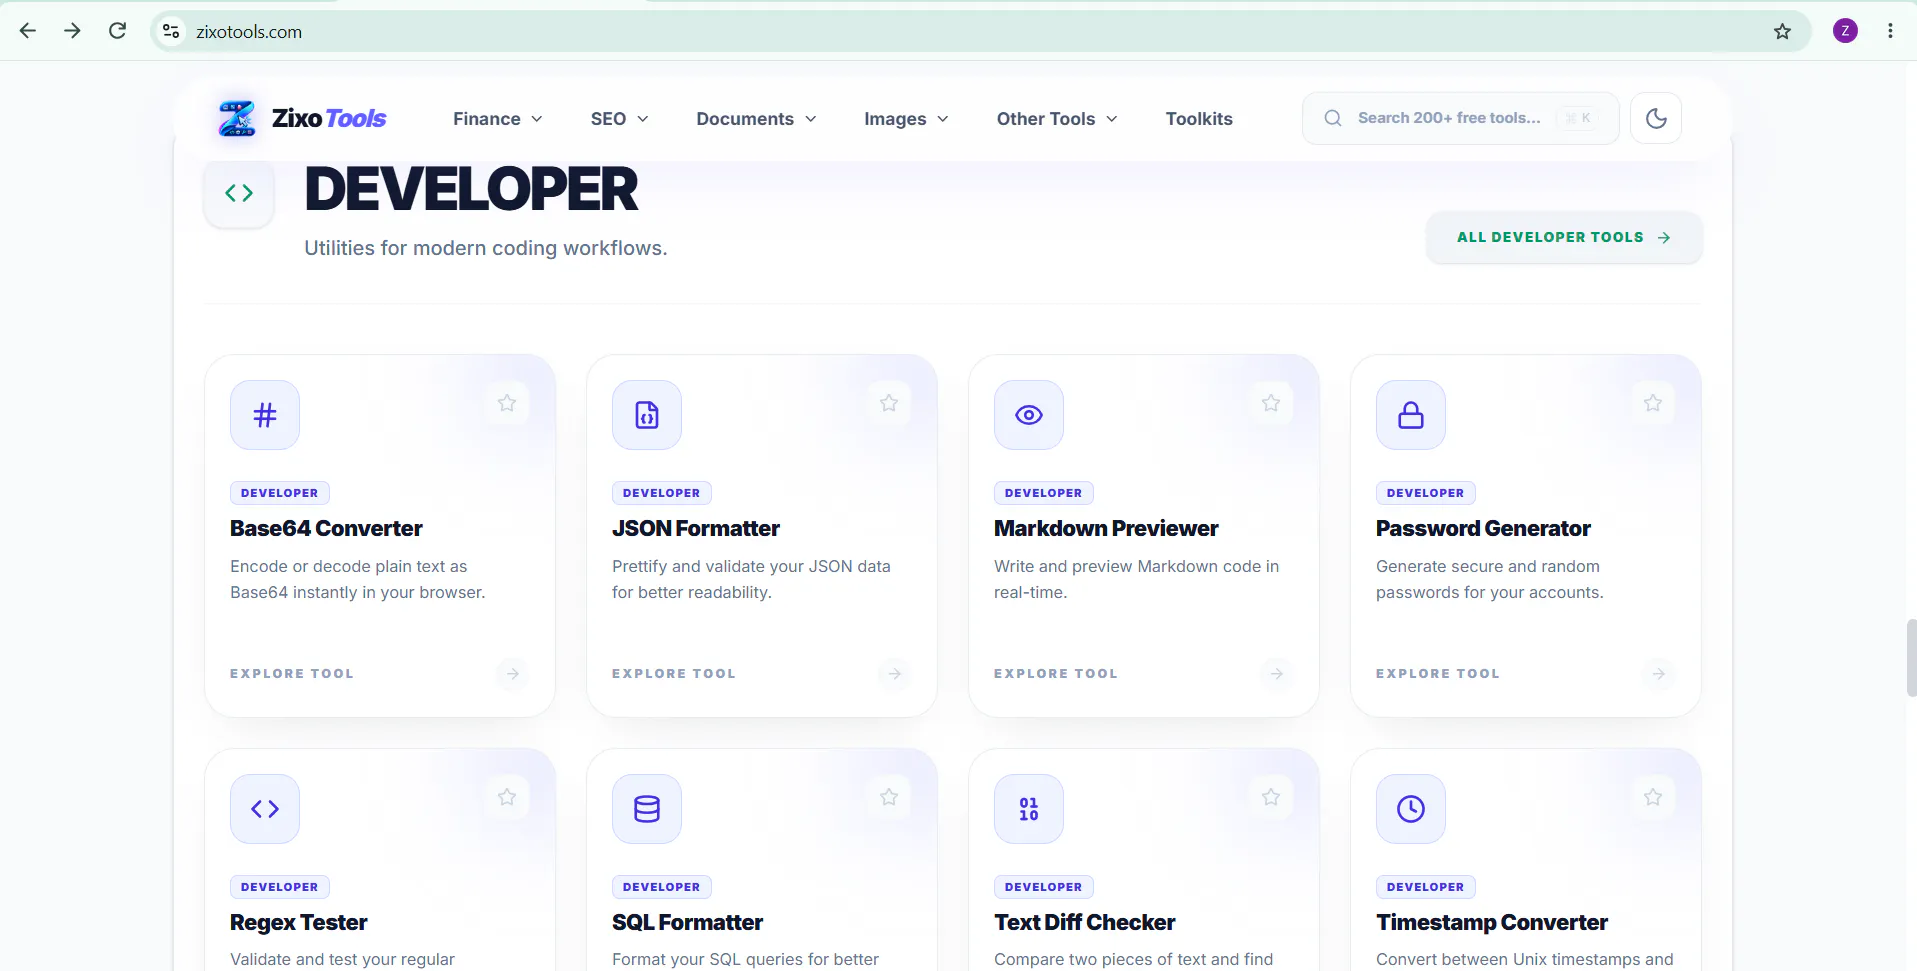Open the Password Generator title
The image size is (1917, 971).
[x=1483, y=528]
